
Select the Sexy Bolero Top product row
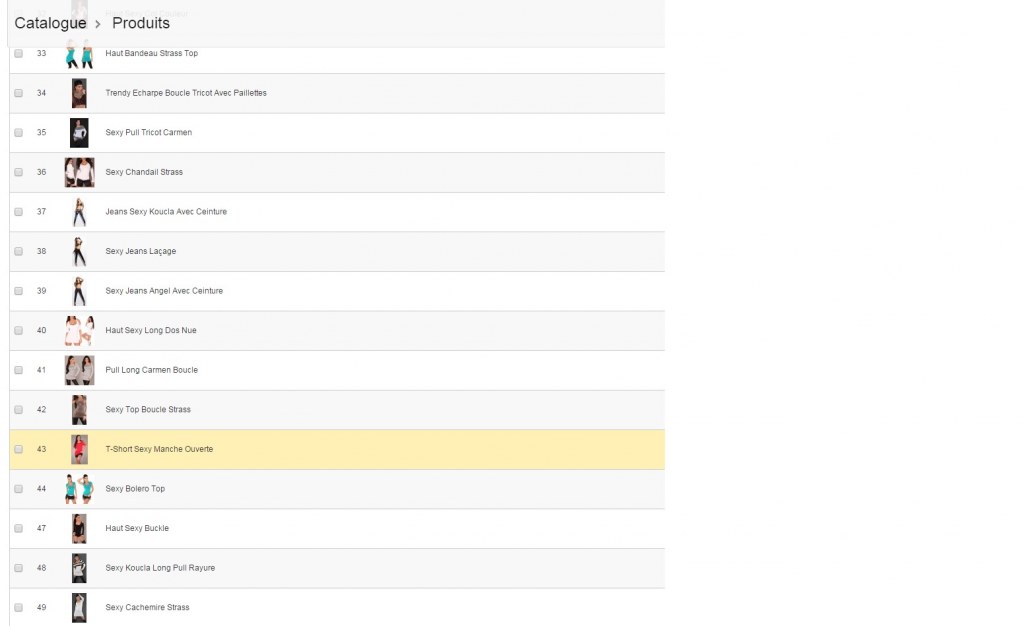click(x=135, y=489)
